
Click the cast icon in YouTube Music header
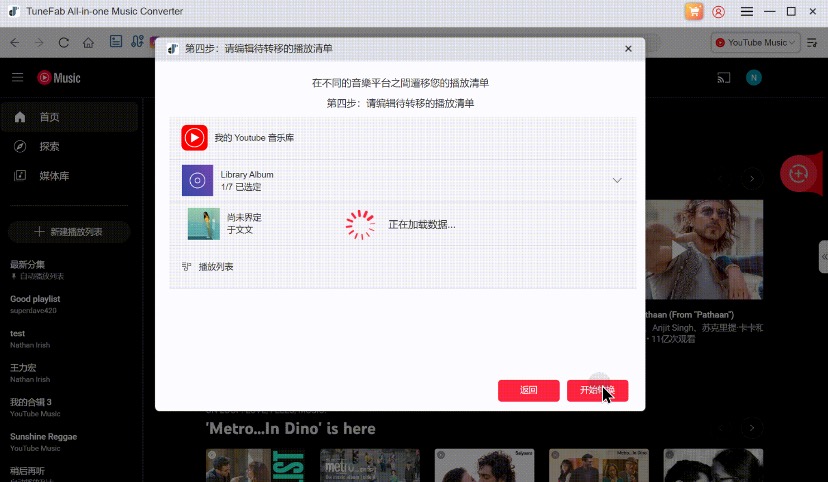pyautogui.click(x=723, y=78)
